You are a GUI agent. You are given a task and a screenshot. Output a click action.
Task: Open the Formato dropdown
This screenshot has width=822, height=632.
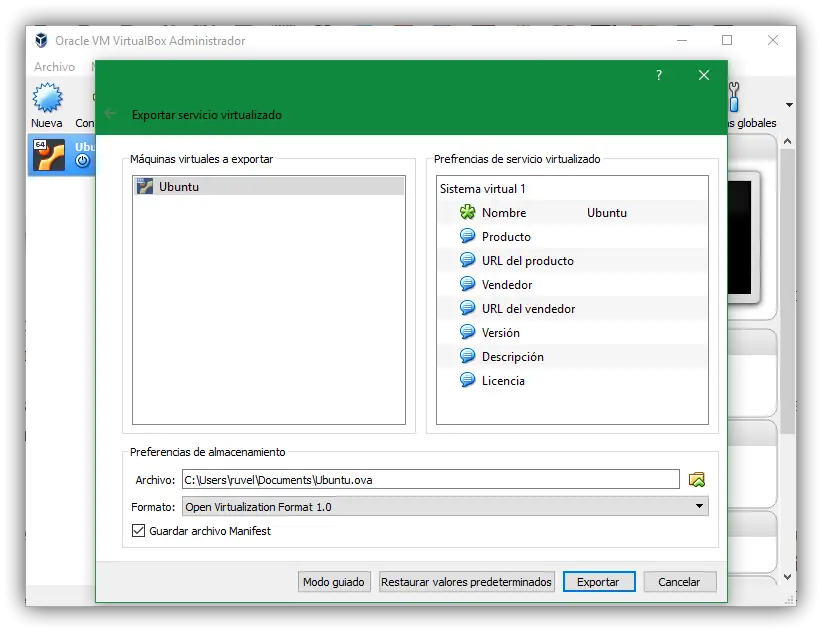[445, 507]
